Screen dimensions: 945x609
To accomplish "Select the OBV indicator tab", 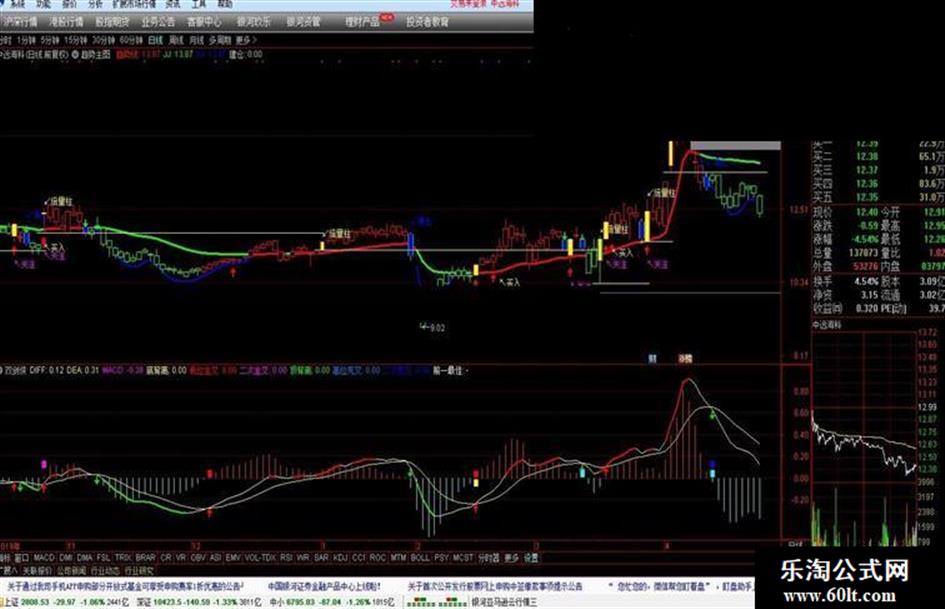I will (198, 558).
